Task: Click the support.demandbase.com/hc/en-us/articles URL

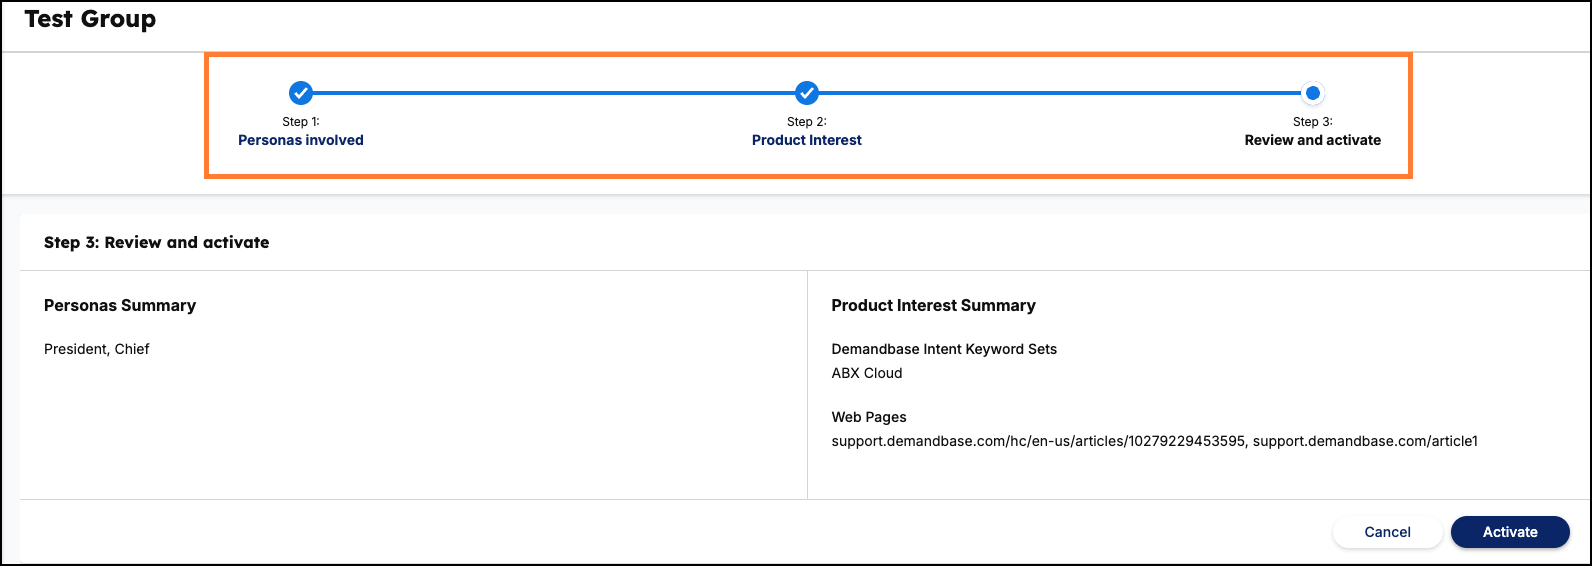Action: (1039, 441)
